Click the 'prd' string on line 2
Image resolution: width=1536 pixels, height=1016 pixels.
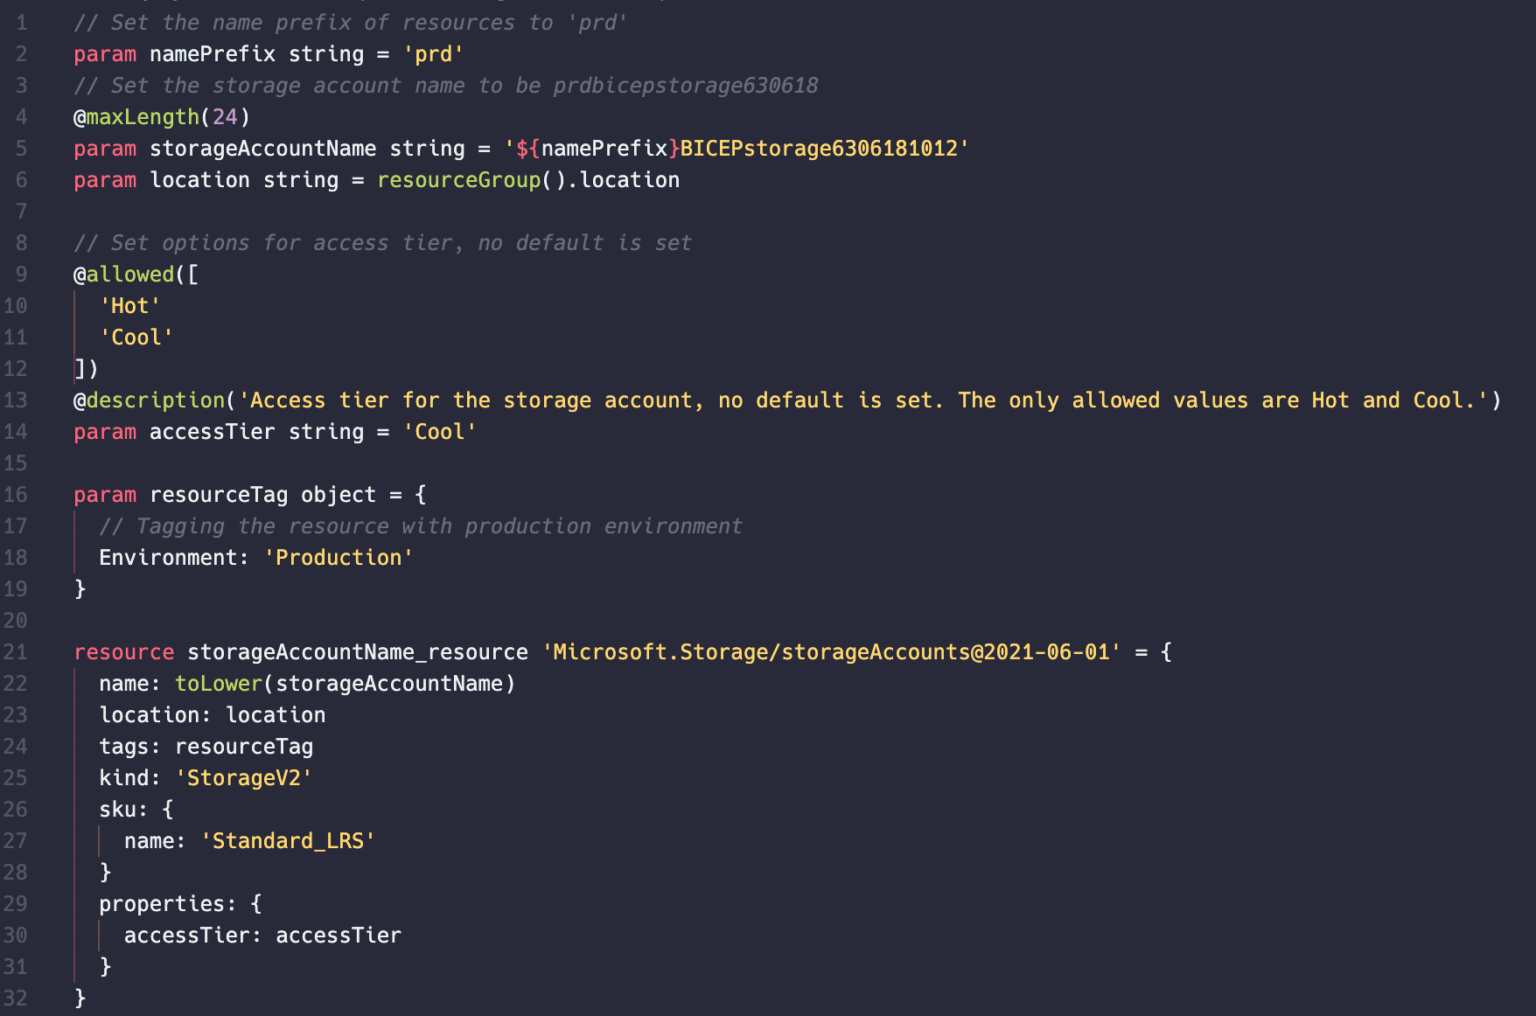click(433, 54)
